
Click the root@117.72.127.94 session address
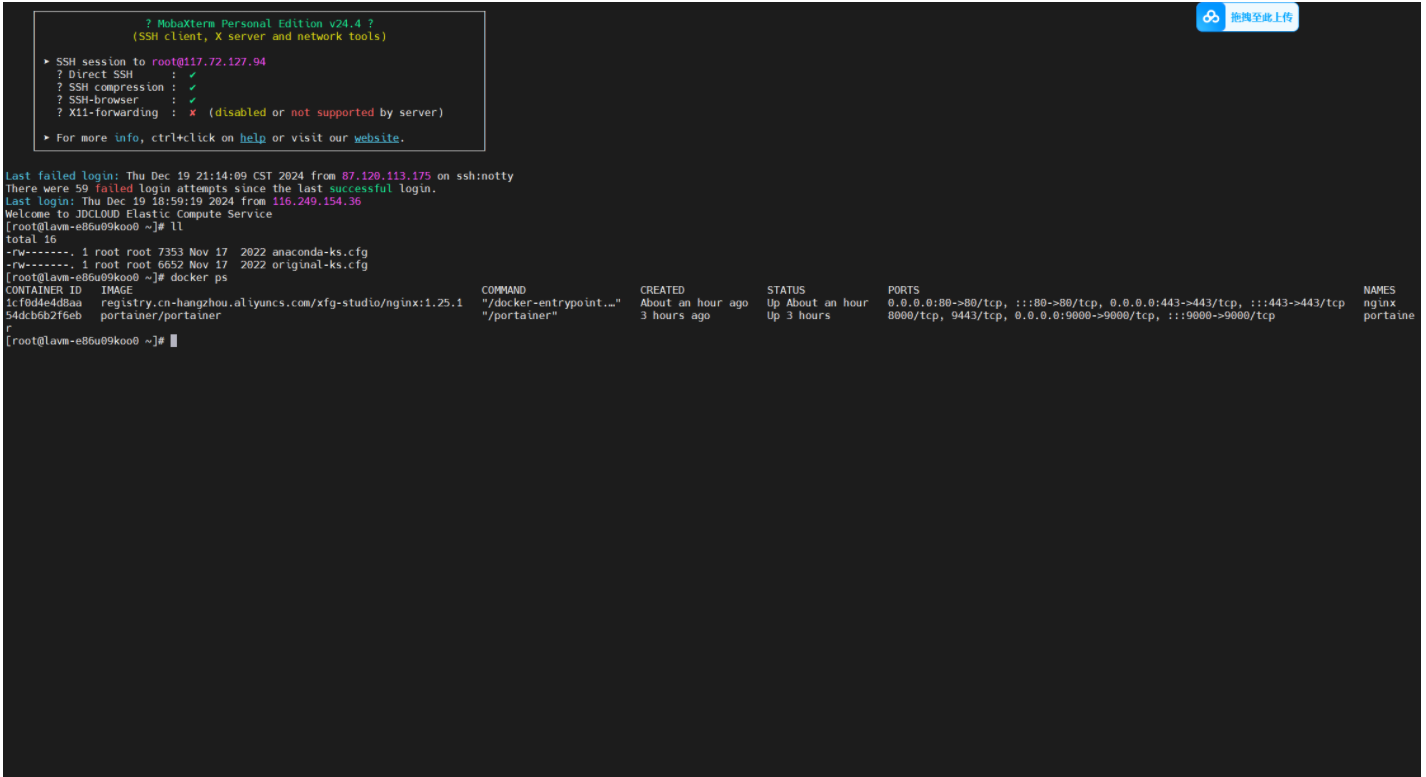pyautogui.click(x=209, y=62)
